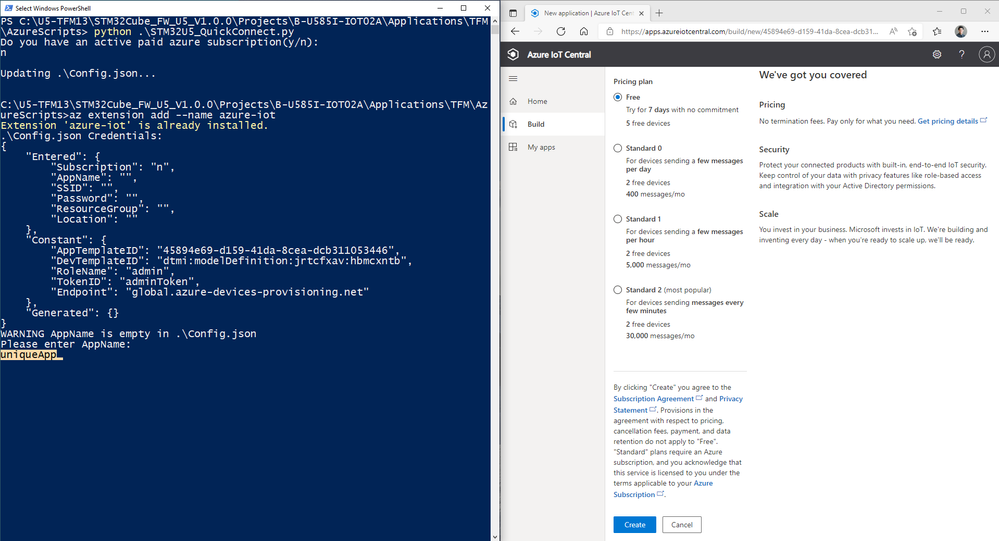Viewport: 999px width, 541px height.
Task: Select the New application browser tab
Action: (x=586, y=13)
